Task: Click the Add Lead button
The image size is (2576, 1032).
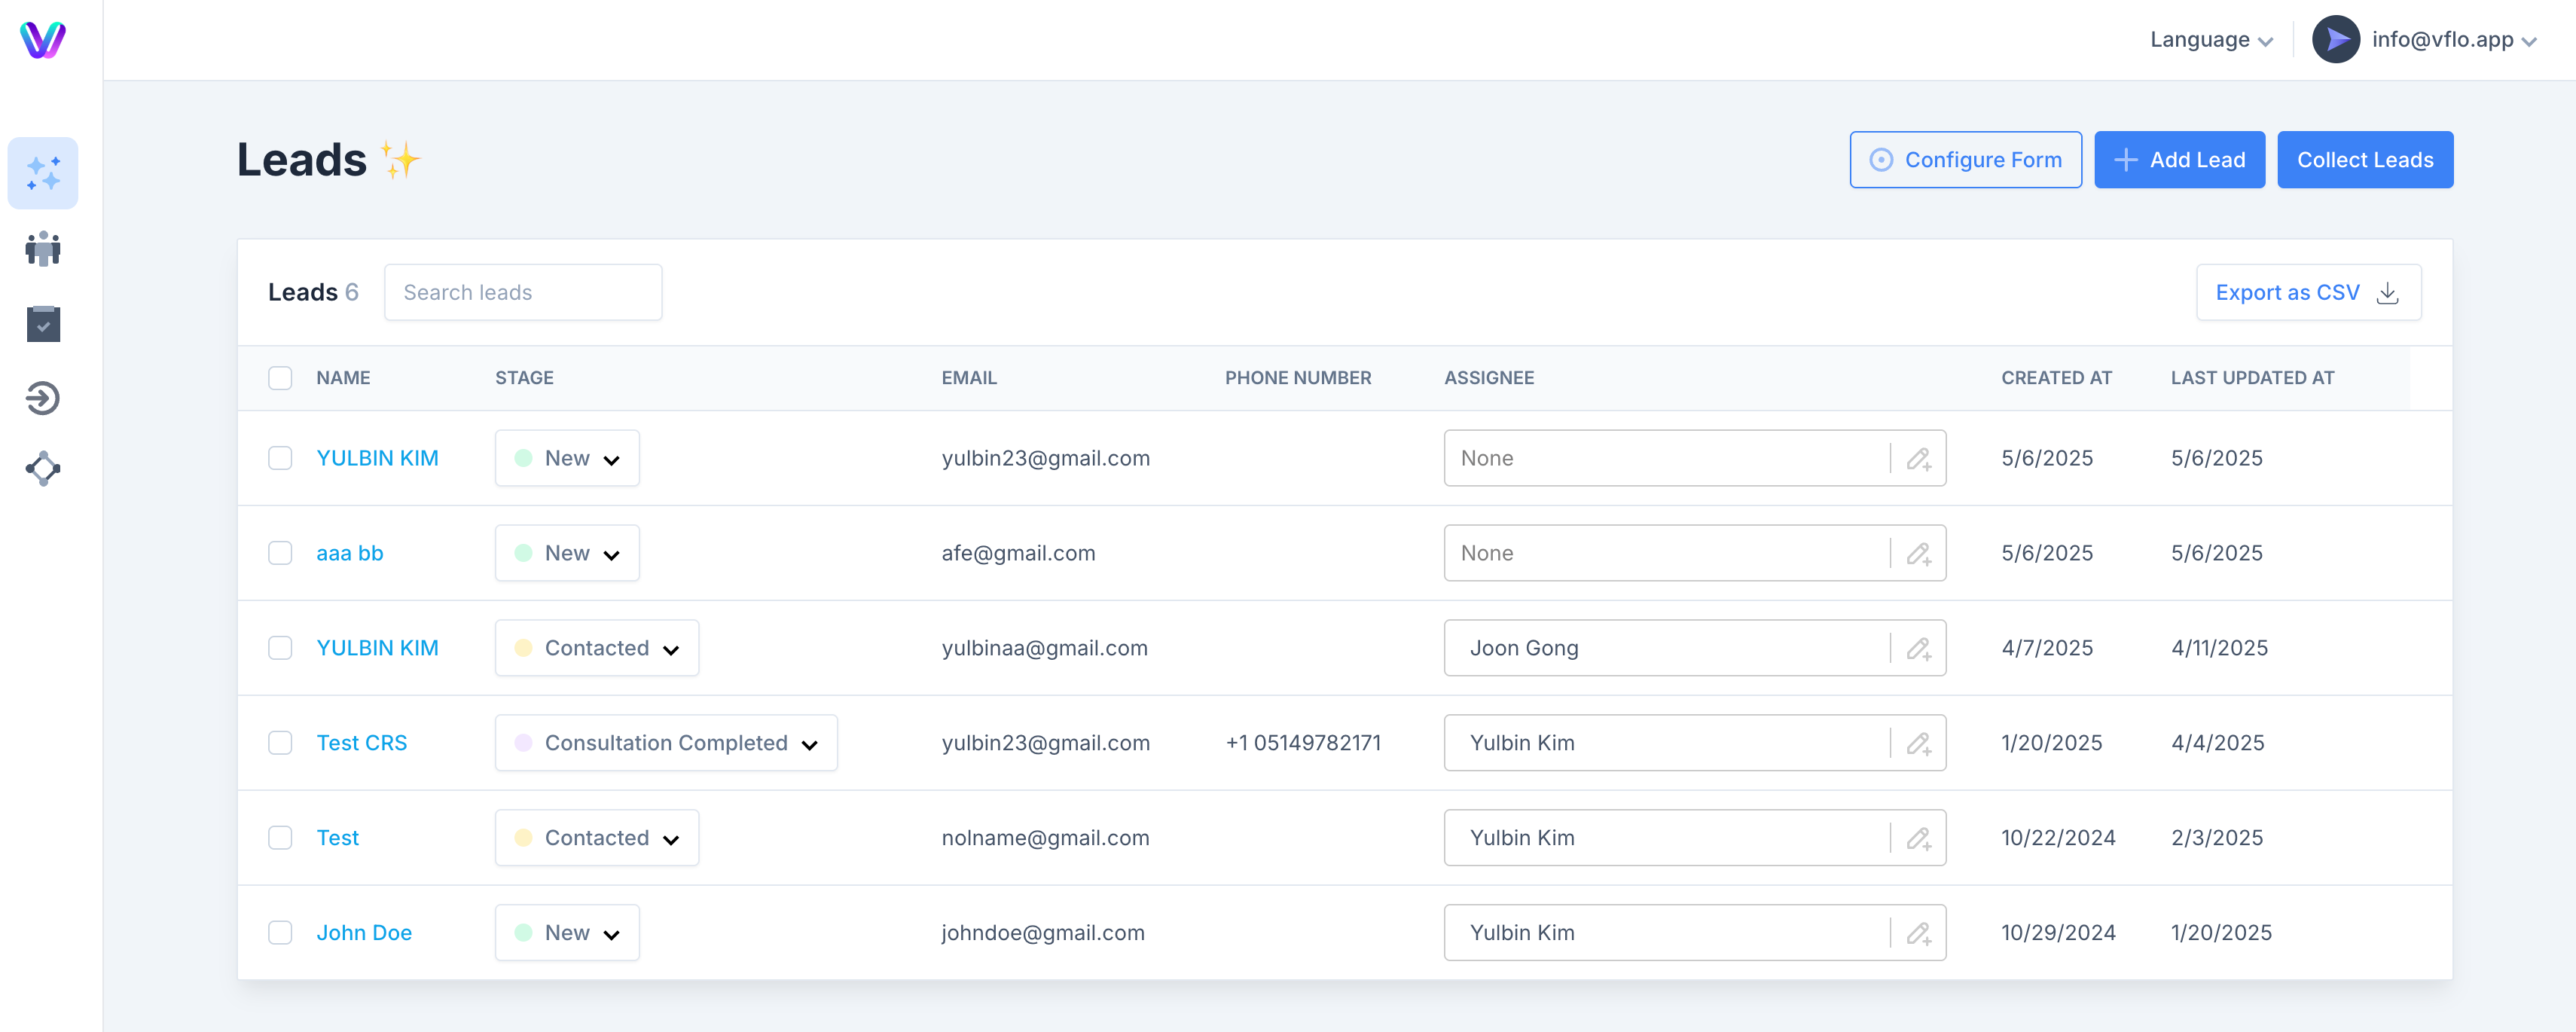Action: tap(2180, 160)
